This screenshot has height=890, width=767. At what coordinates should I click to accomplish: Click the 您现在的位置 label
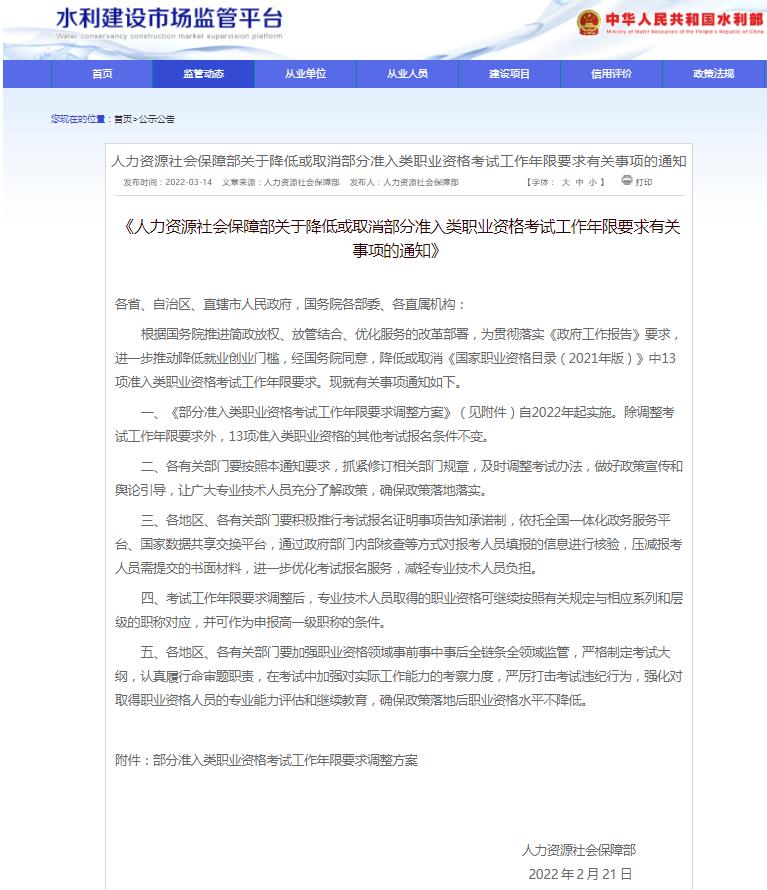[x=78, y=119]
